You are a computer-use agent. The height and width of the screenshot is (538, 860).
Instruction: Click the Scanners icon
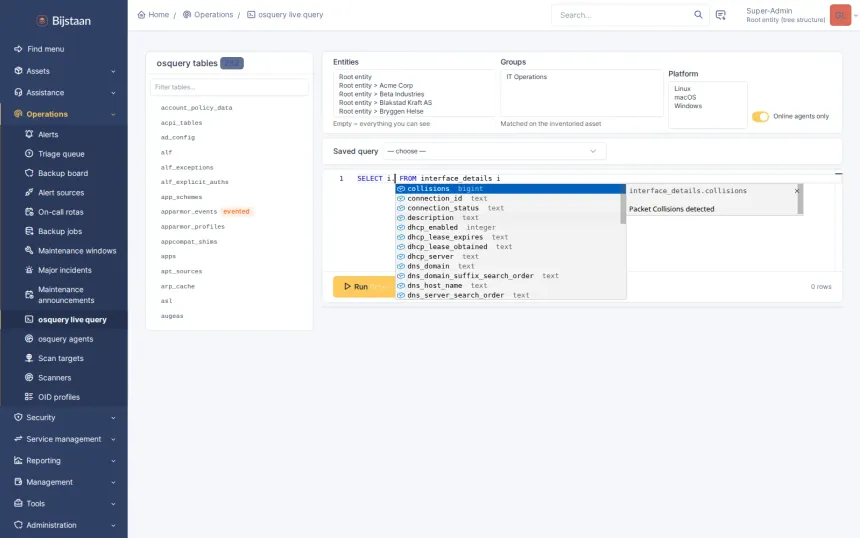(x=29, y=377)
